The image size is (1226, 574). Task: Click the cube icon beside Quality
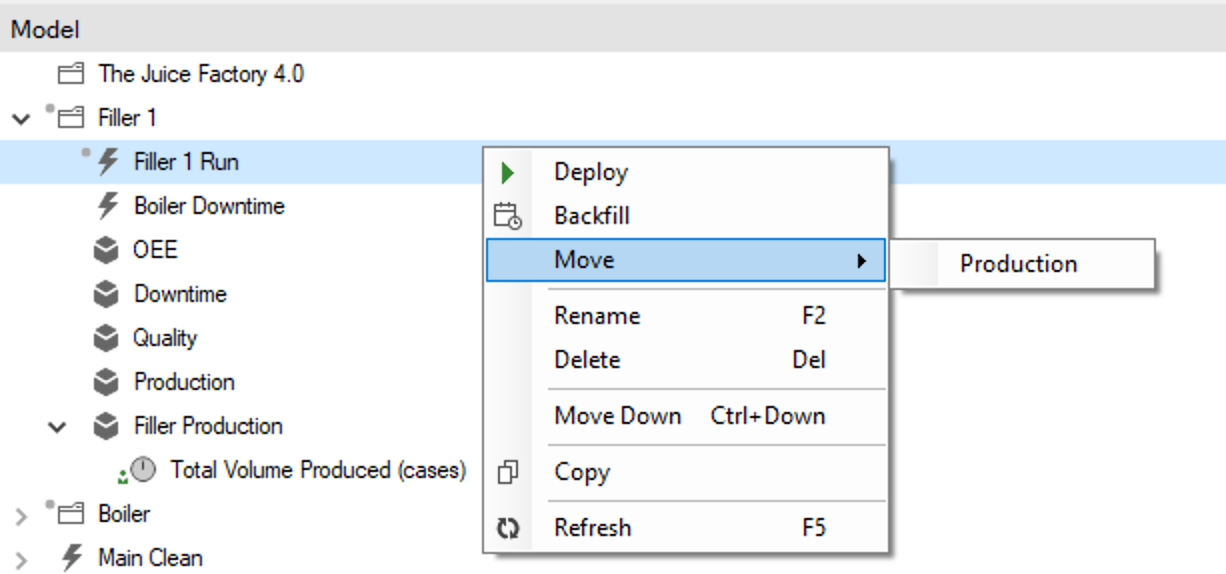coord(106,338)
